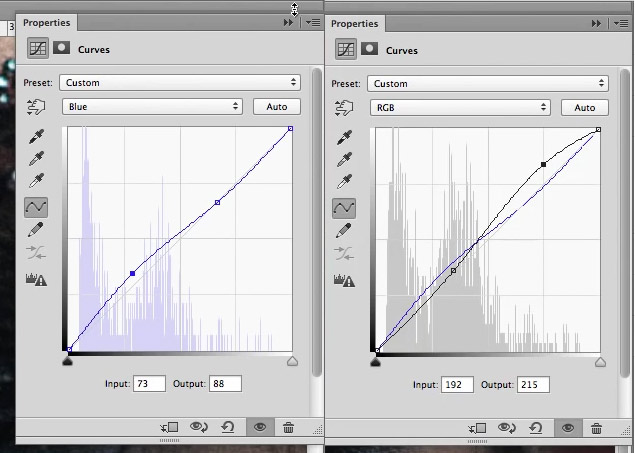The width and height of the screenshot is (635, 453).
Task: View previous state in right Properties panel
Action: (x=507, y=428)
